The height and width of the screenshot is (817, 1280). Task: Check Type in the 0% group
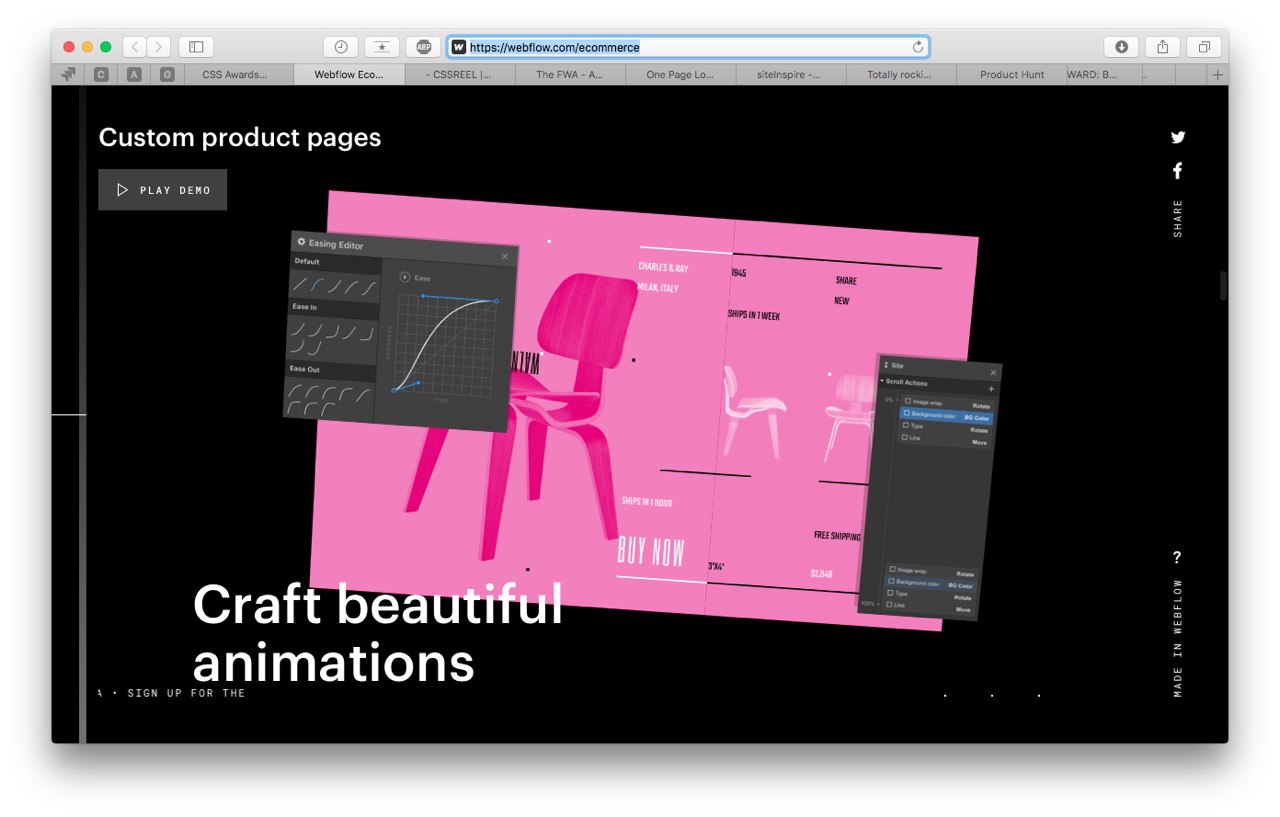coord(906,425)
